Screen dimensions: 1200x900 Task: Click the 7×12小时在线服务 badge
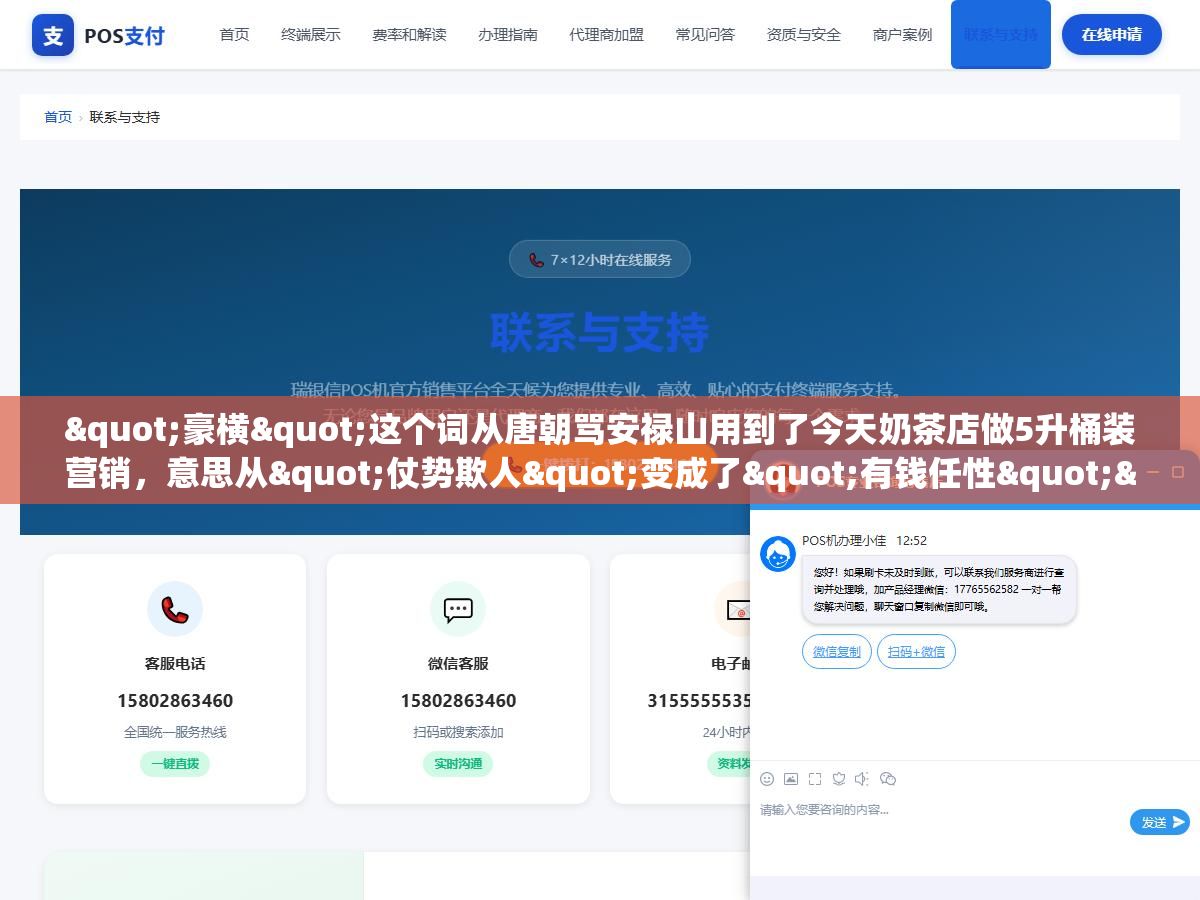600,260
